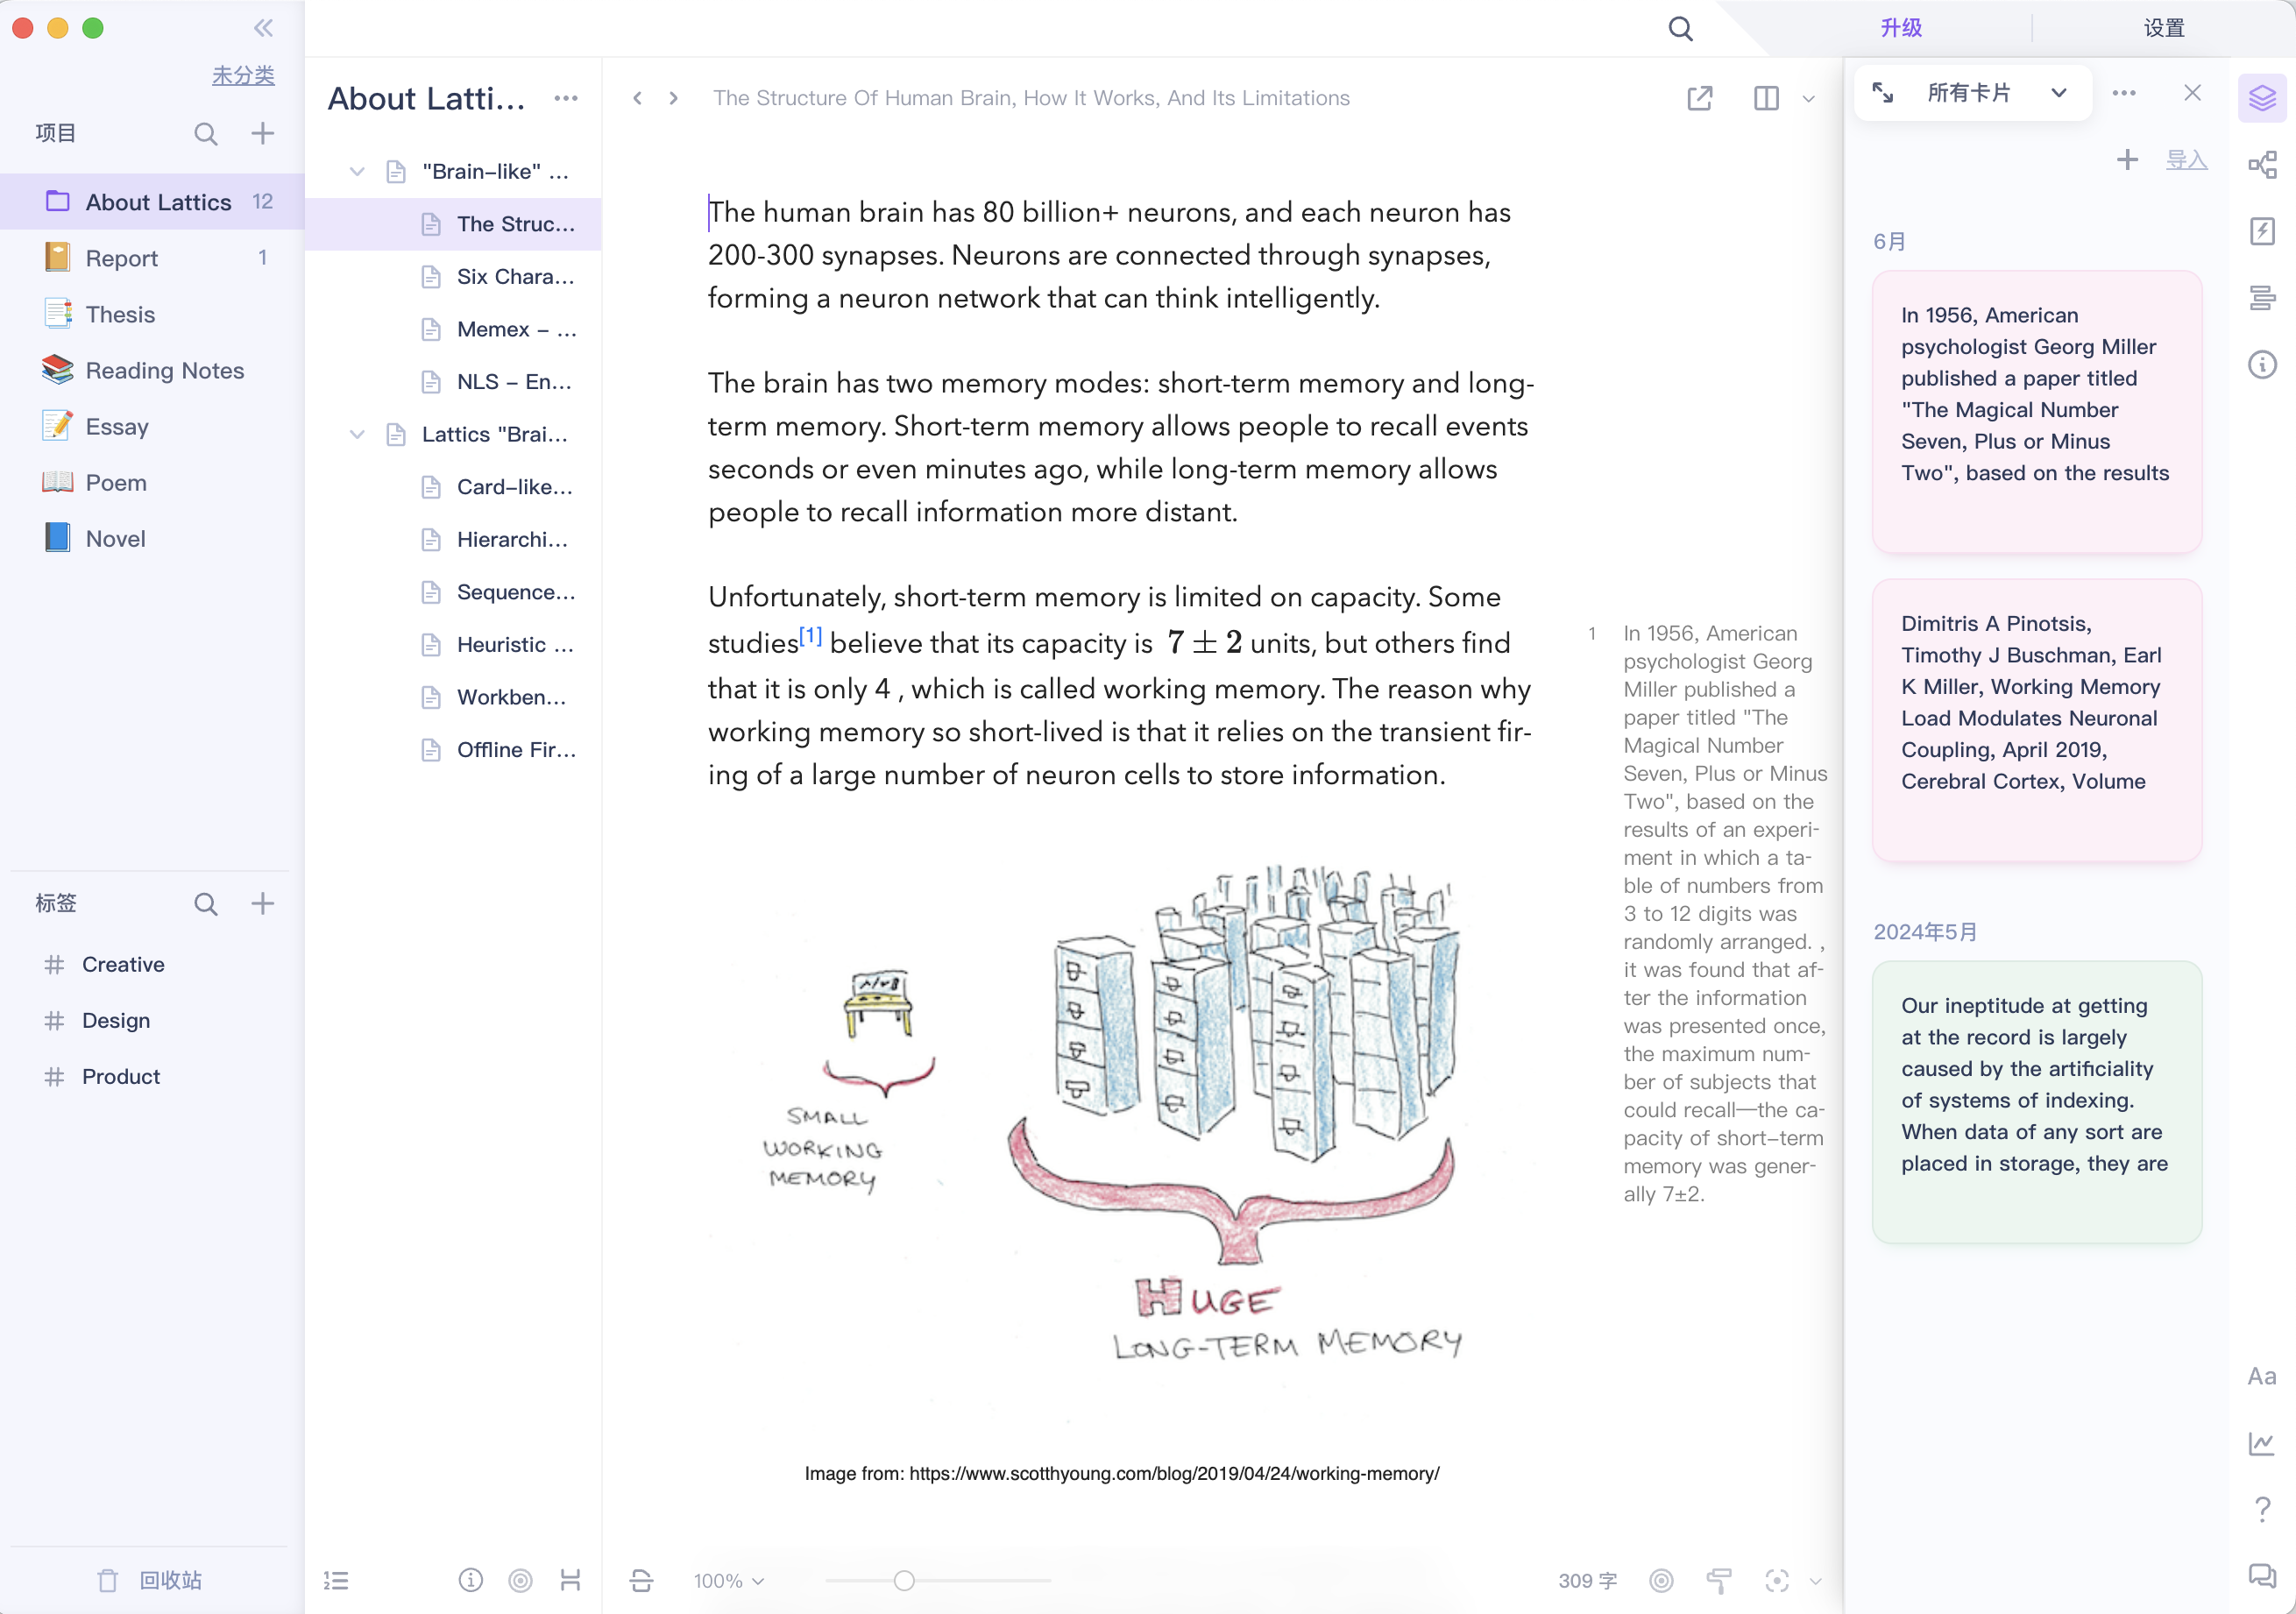Open the Six Chara... document
Image resolution: width=2296 pixels, height=1614 pixels.
click(453, 277)
